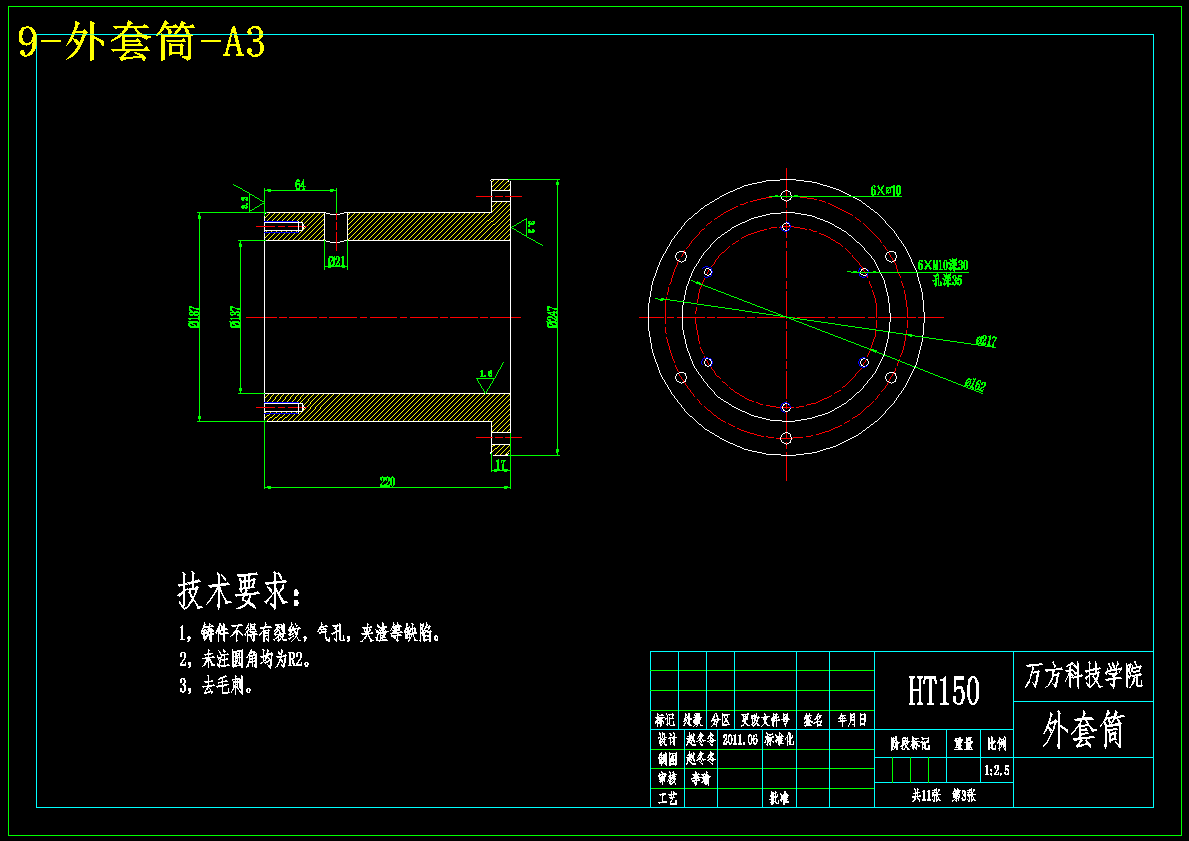Select the "Ø162" bolt circle dimension
Viewport: 1189px width, 841px height.
(975, 384)
